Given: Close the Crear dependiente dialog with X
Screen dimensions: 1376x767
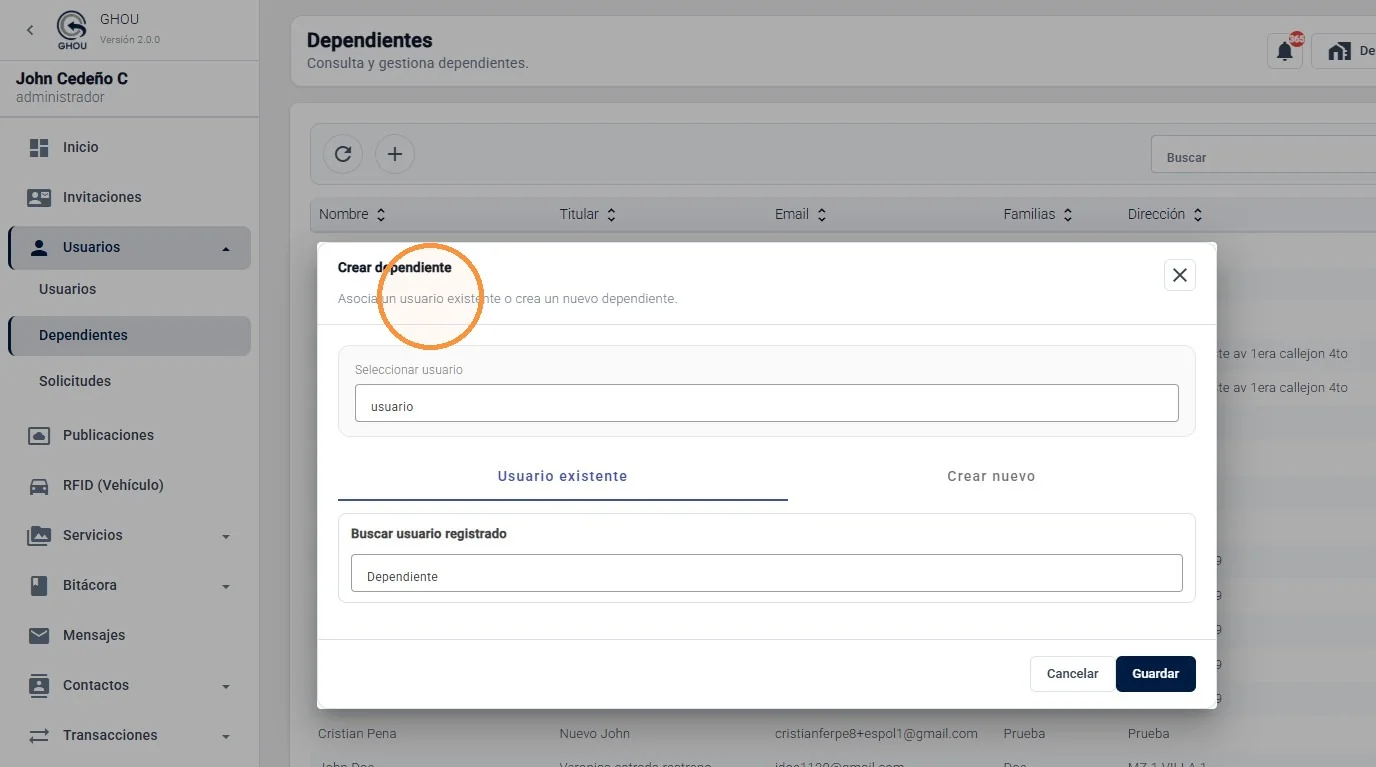Looking at the screenshot, I should pyautogui.click(x=1180, y=275).
